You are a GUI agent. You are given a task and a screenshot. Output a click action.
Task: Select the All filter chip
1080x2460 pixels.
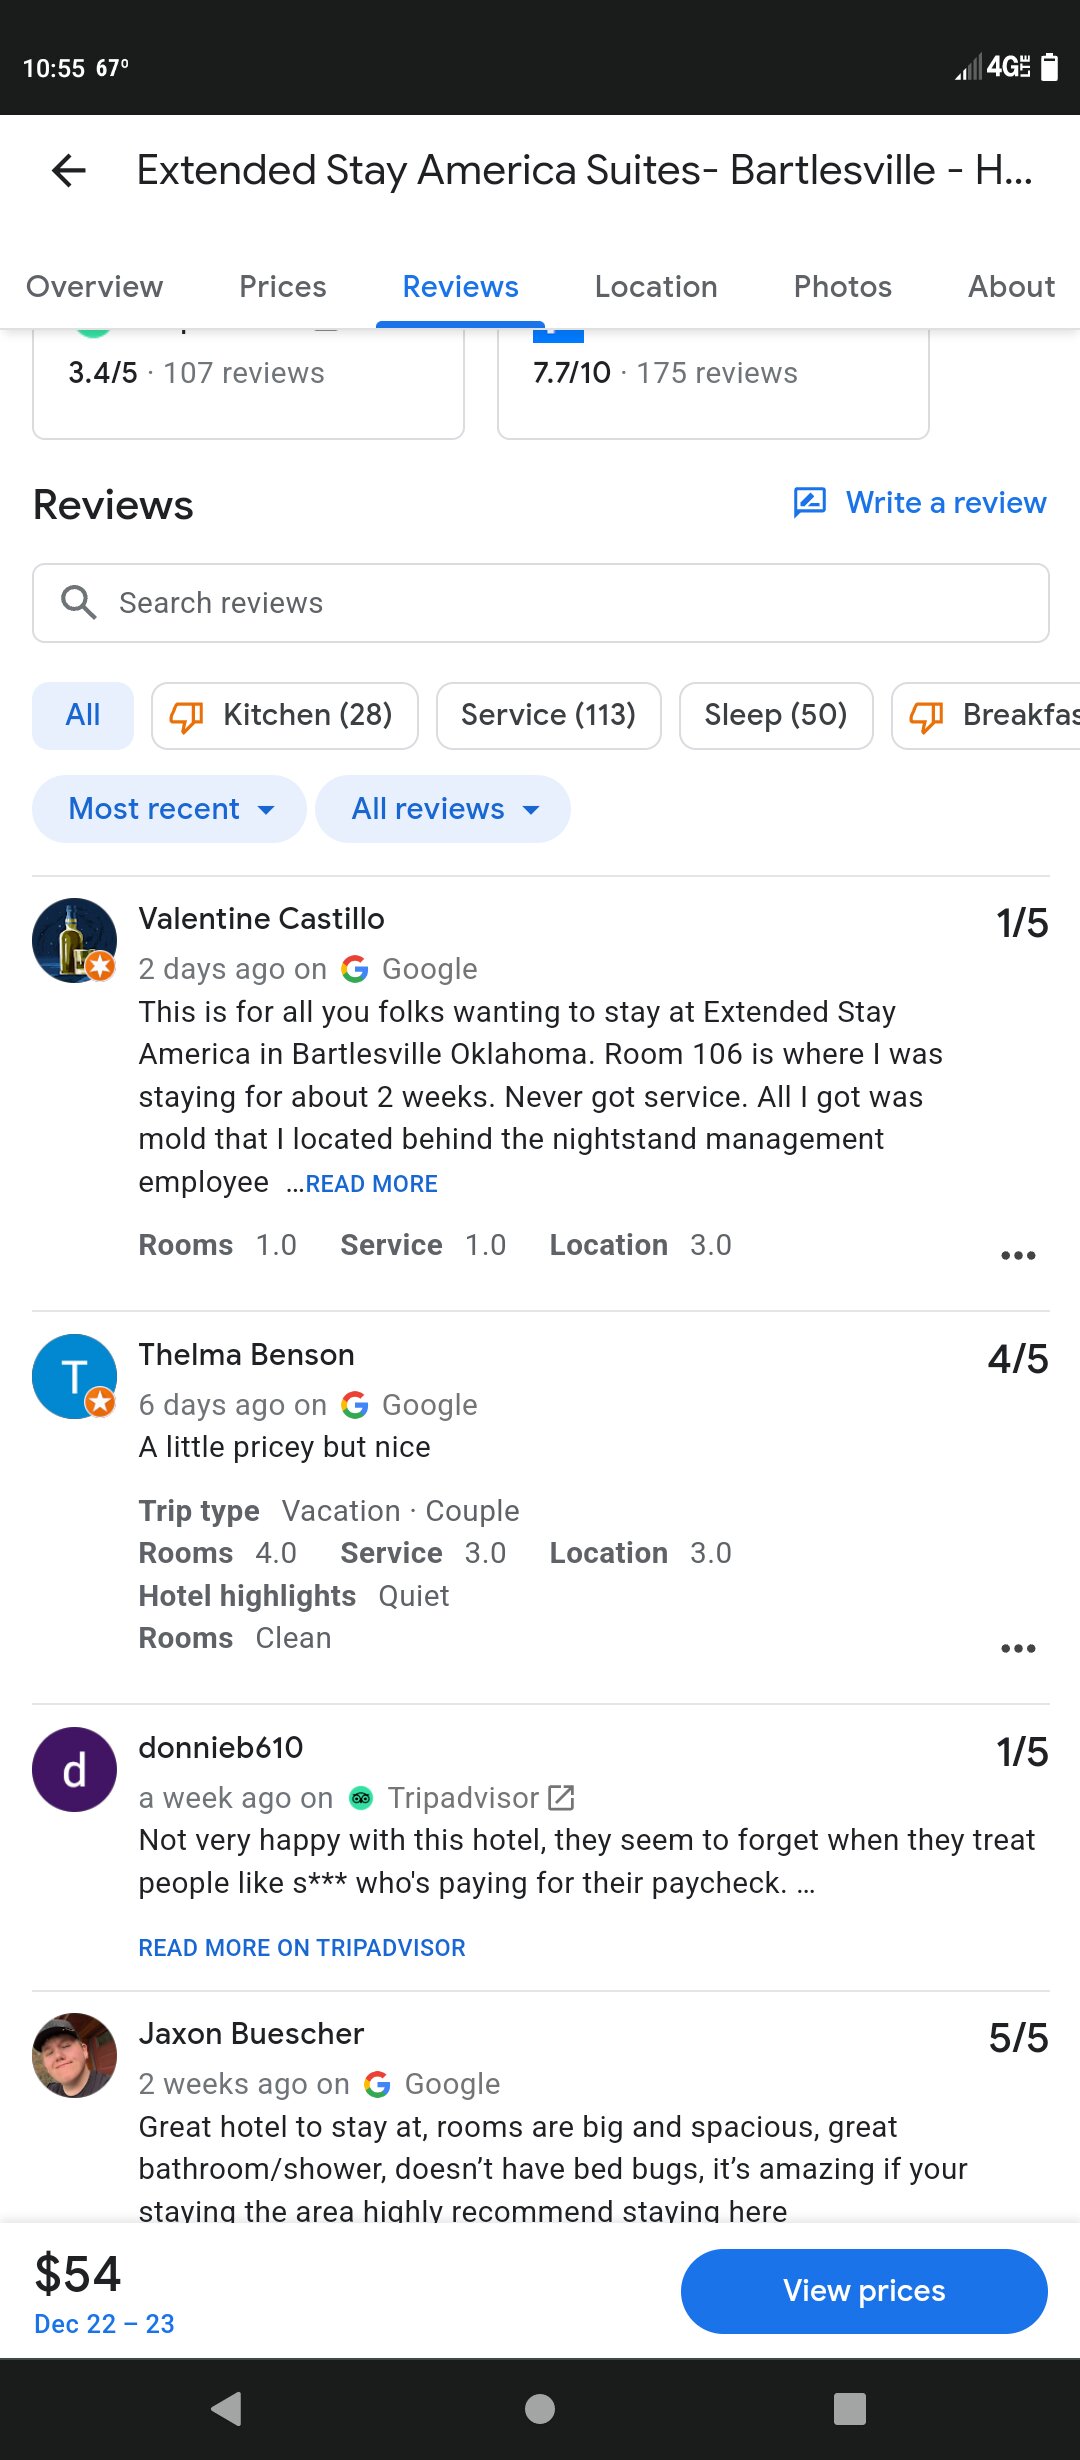point(83,715)
